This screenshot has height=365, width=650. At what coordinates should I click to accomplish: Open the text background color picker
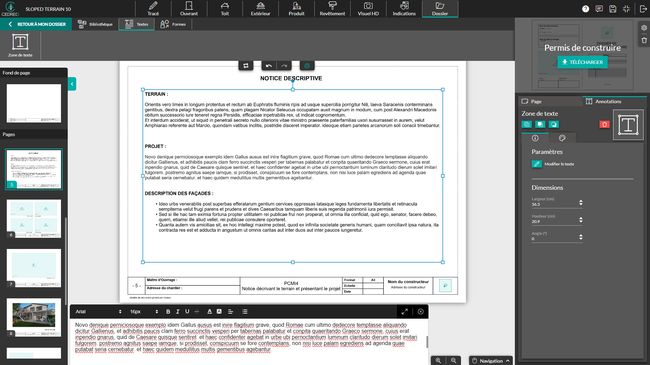219,311
